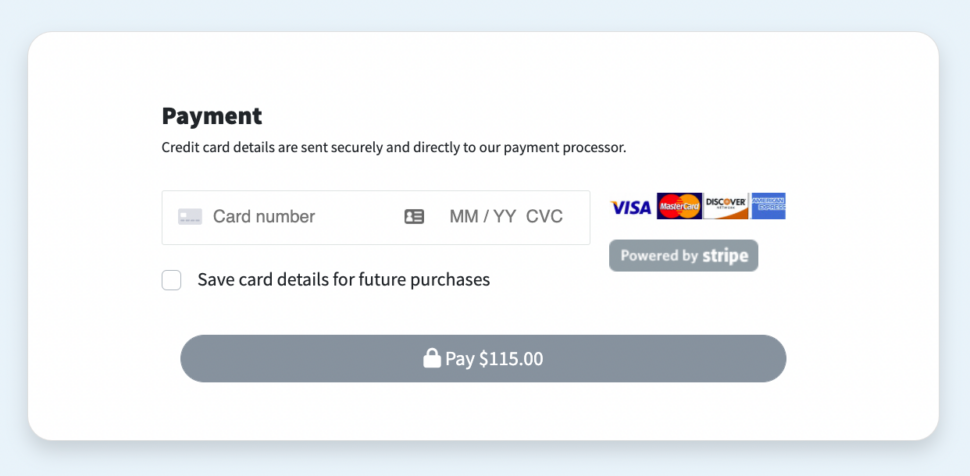The height and width of the screenshot is (476, 970).
Task: Click the CVC card icon before expiry
Action: click(x=414, y=217)
